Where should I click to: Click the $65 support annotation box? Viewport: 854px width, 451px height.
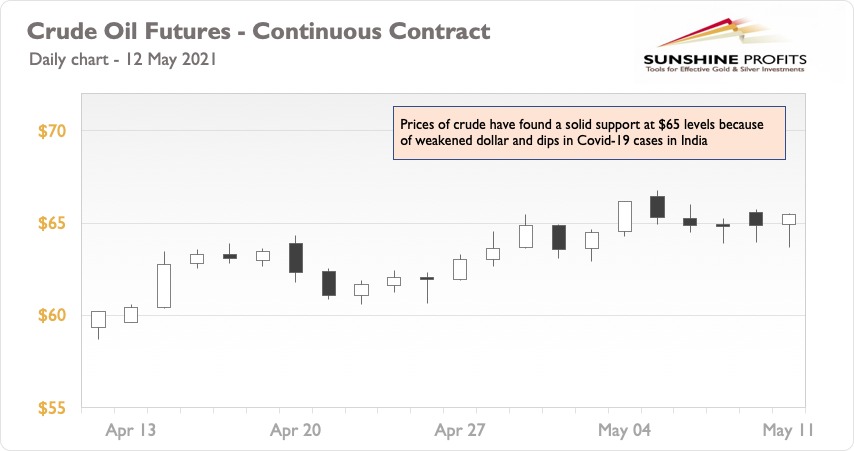589,133
